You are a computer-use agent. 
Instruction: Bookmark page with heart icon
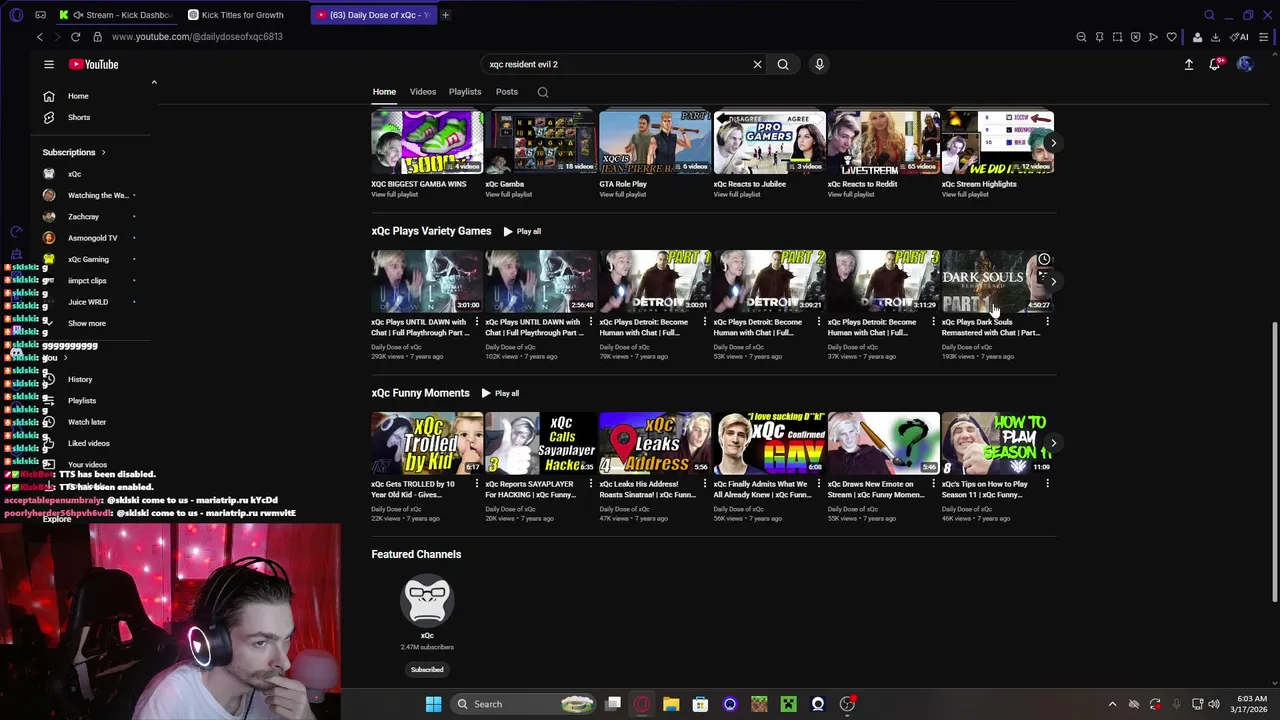point(1171,37)
